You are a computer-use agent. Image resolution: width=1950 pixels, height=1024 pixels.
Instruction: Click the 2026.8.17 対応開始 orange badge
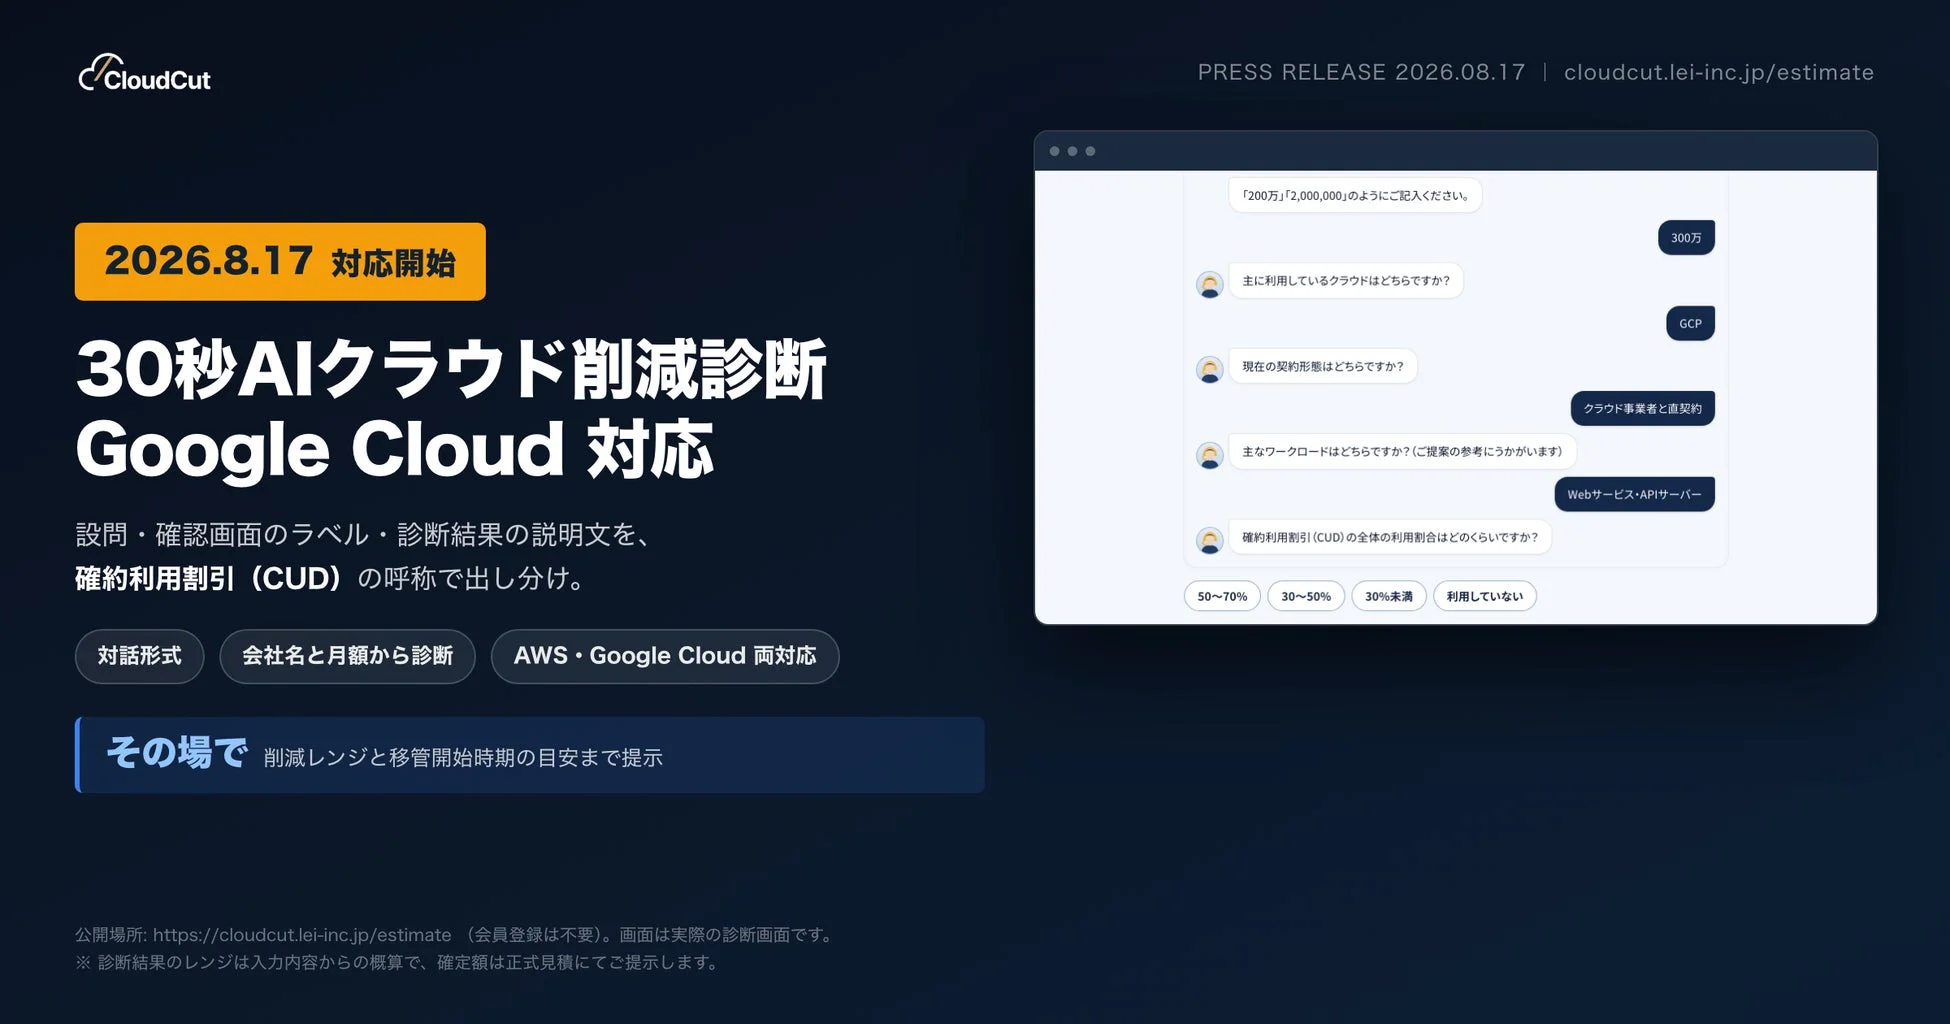[x=280, y=262]
